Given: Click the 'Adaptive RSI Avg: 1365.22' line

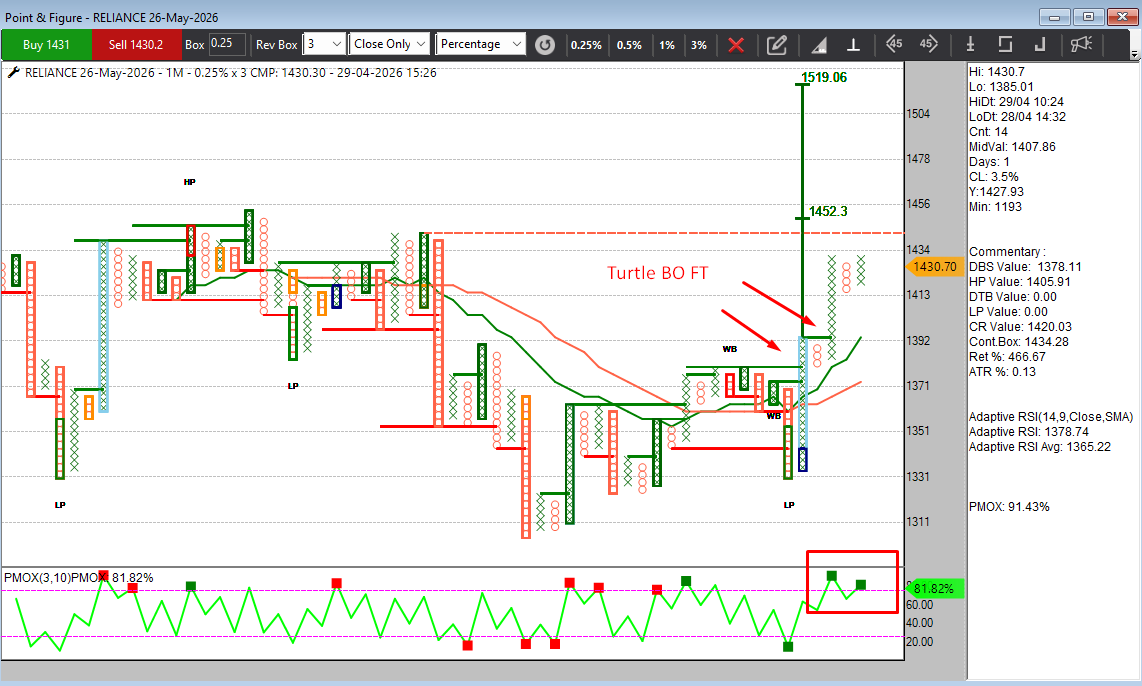Looking at the screenshot, I should pos(1039,446).
